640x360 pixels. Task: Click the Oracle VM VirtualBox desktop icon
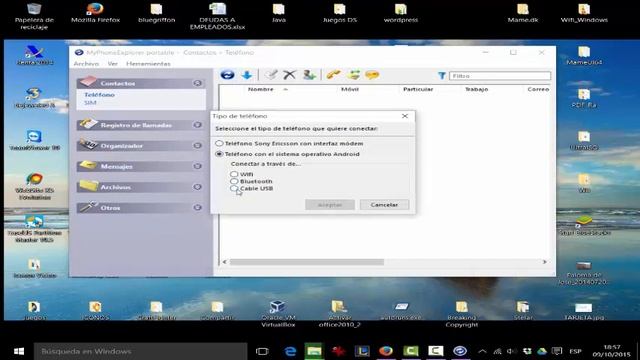click(278, 313)
